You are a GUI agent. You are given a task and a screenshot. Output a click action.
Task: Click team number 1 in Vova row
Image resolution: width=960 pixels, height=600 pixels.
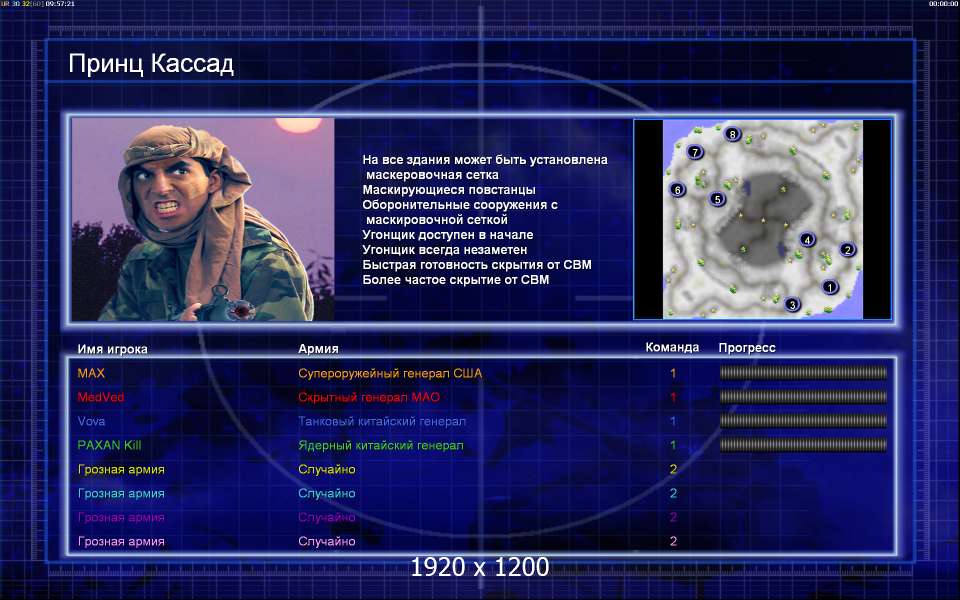click(673, 421)
